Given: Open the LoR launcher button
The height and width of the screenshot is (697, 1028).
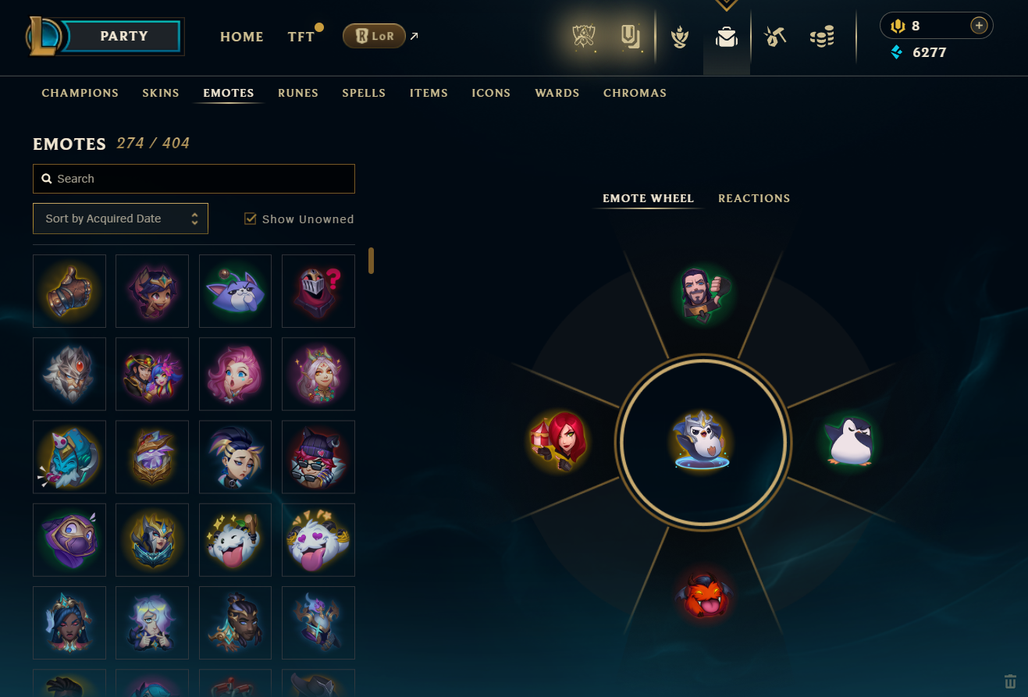Looking at the screenshot, I should pyautogui.click(x=374, y=36).
